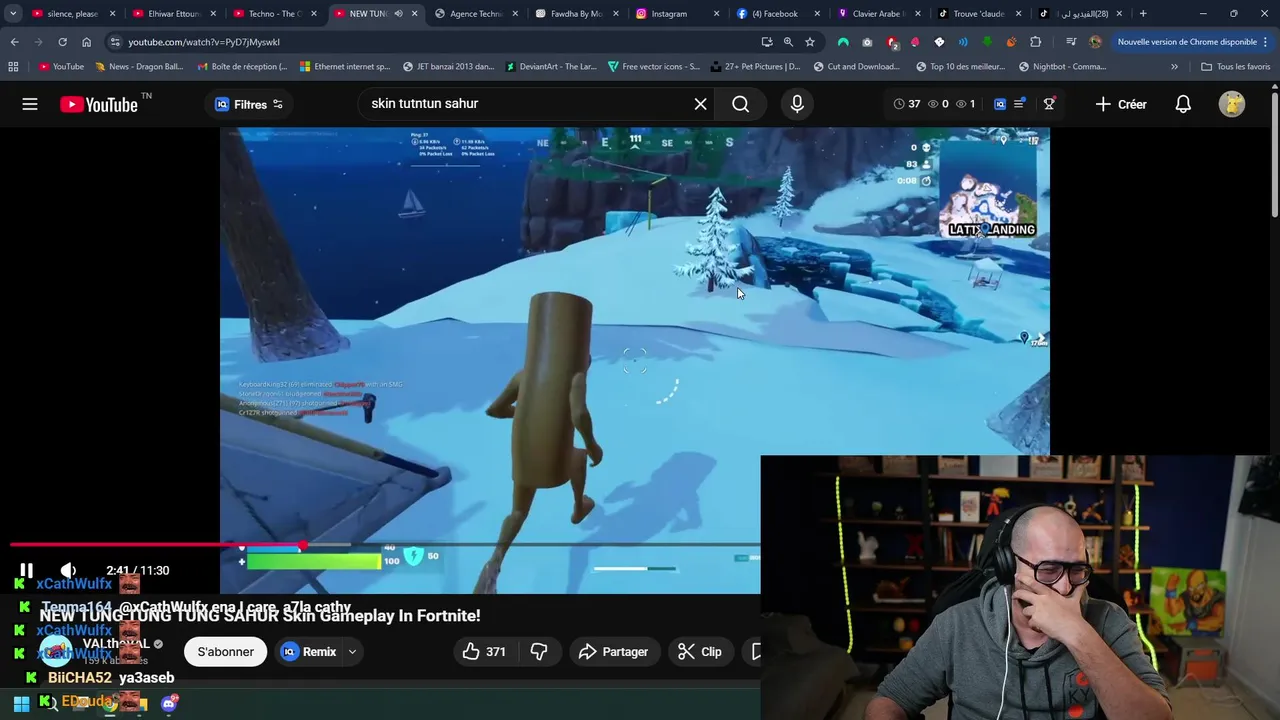Bookmark this page with the star
Viewport: 1280px width, 720px height.
click(x=810, y=42)
